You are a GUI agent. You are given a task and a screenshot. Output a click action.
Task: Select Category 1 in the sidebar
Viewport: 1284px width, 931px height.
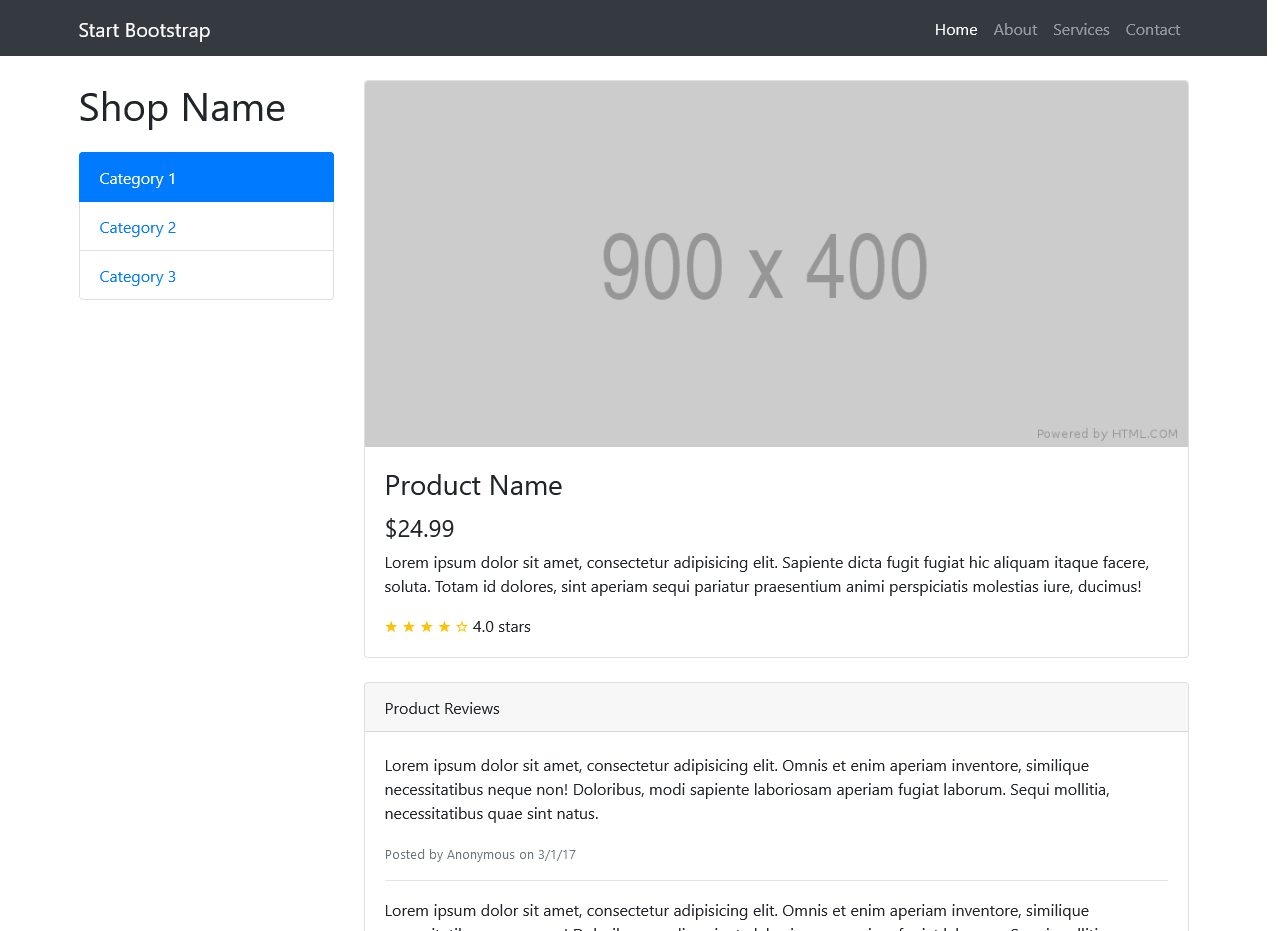pyautogui.click(x=206, y=178)
